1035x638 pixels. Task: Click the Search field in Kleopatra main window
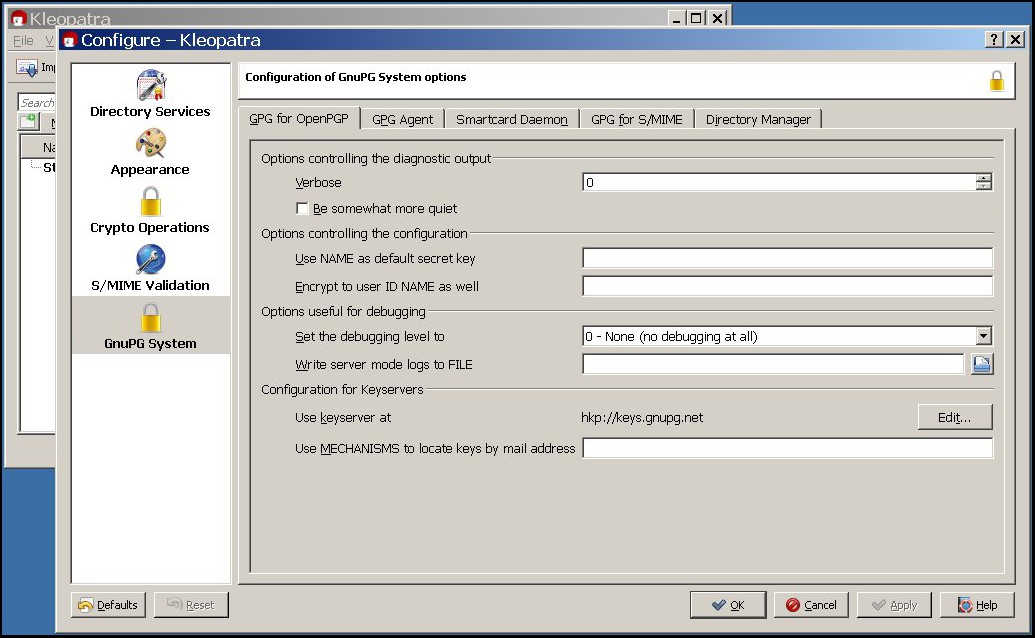click(36, 102)
